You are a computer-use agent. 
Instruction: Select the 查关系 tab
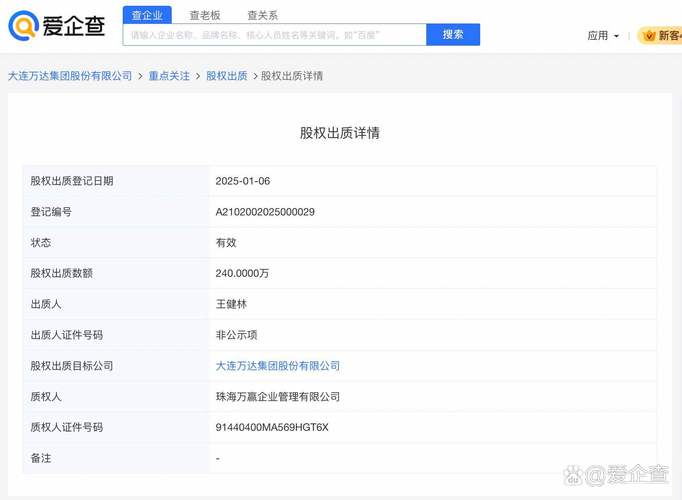(262, 15)
